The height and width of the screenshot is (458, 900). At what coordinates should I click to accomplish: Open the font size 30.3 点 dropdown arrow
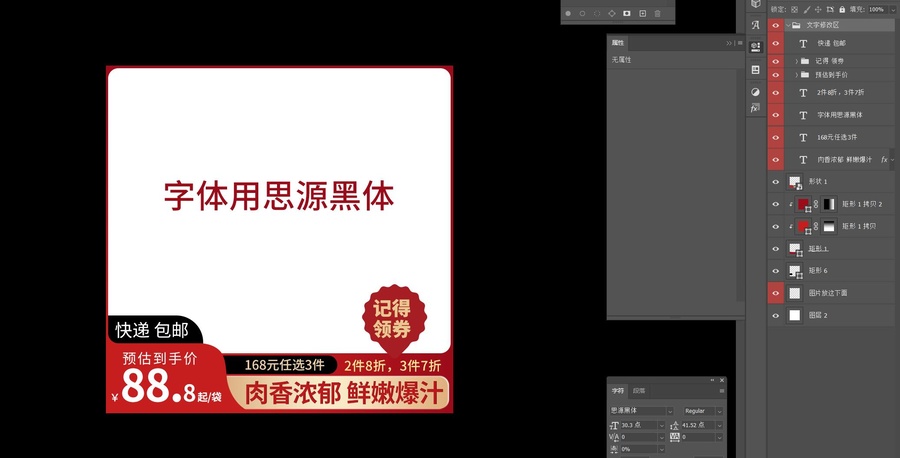tap(661, 425)
